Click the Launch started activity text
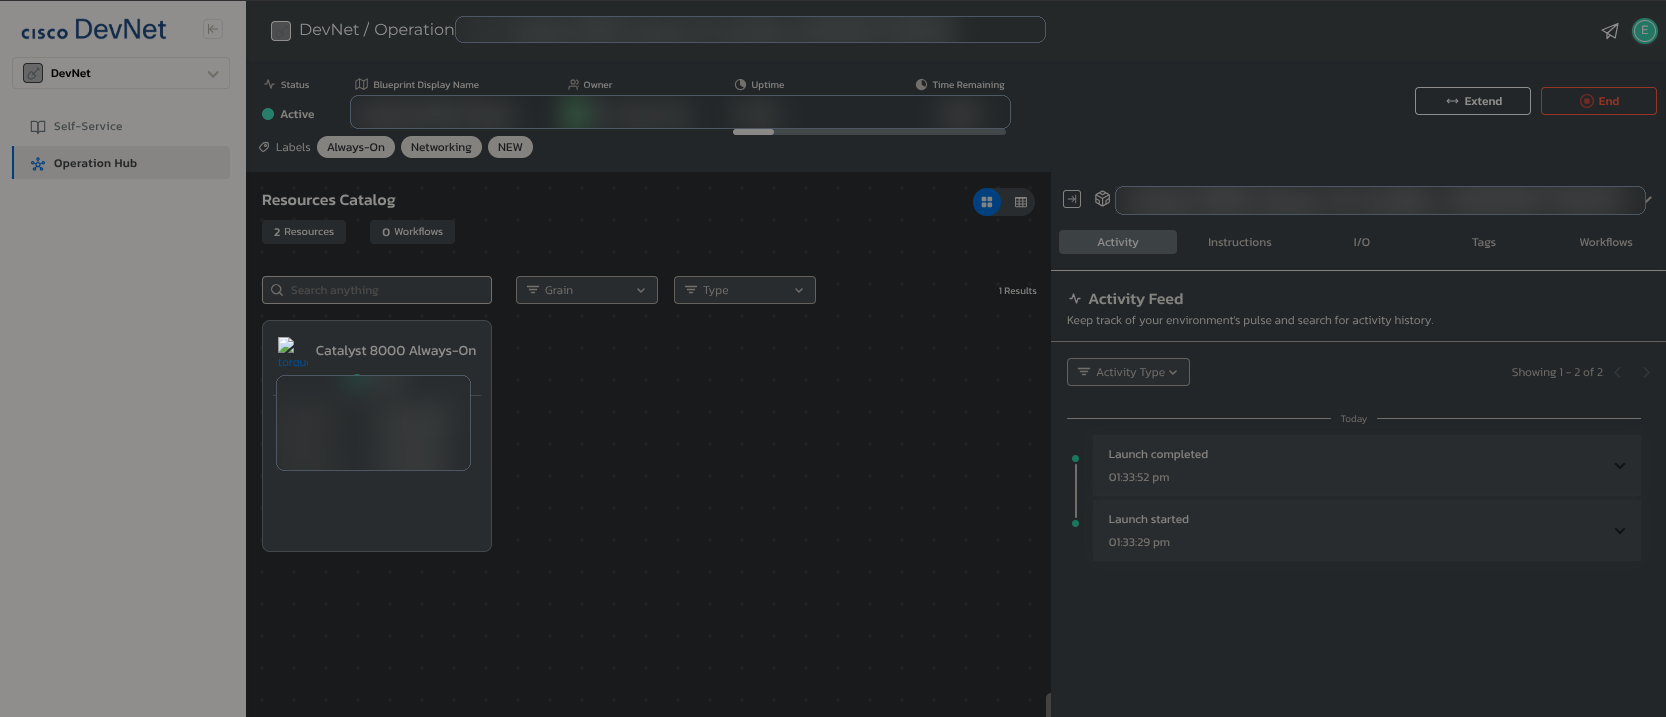The height and width of the screenshot is (717, 1666). [1149, 519]
